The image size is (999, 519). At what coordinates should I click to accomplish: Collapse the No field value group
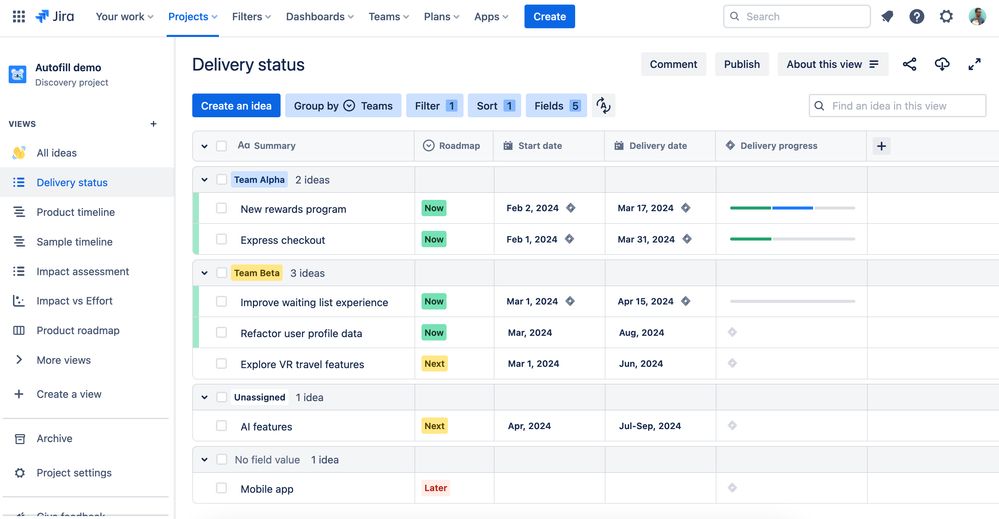[205, 459]
